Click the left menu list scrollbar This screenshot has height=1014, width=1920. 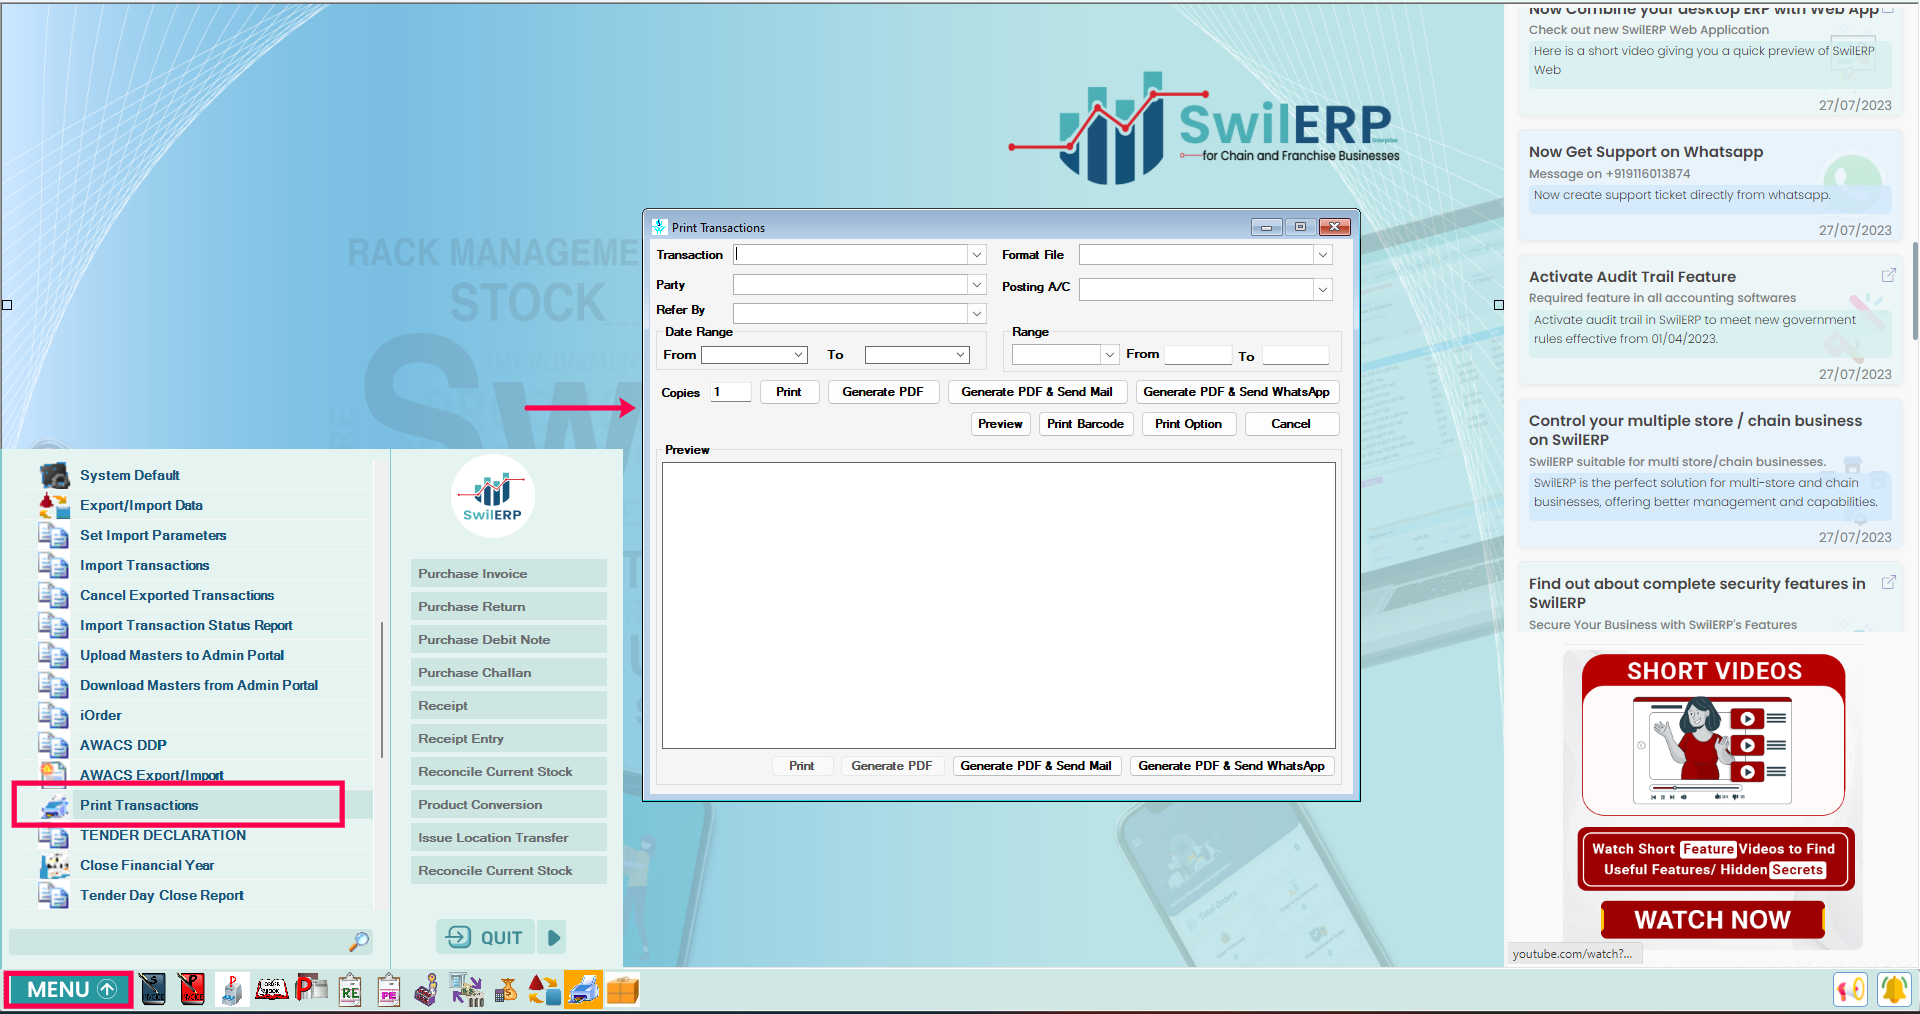click(x=382, y=690)
